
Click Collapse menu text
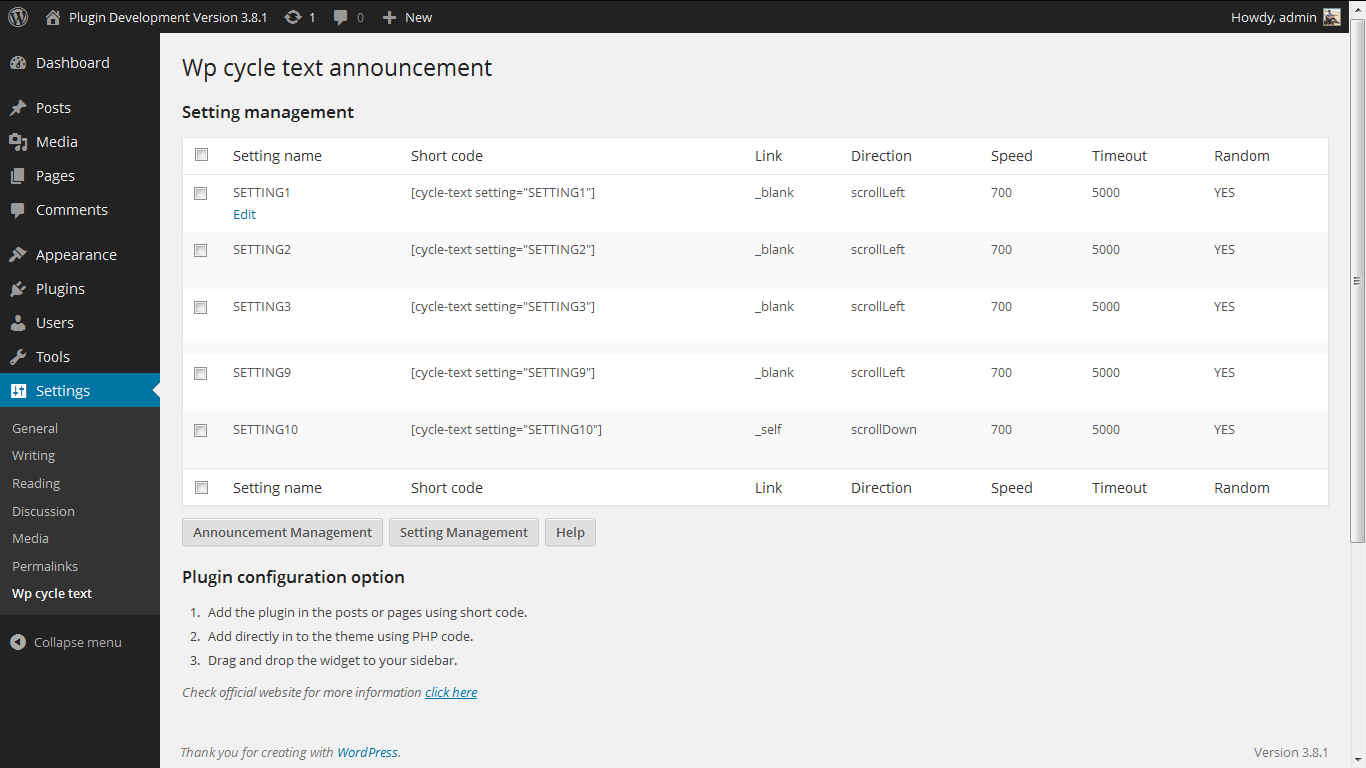point(78,642)
